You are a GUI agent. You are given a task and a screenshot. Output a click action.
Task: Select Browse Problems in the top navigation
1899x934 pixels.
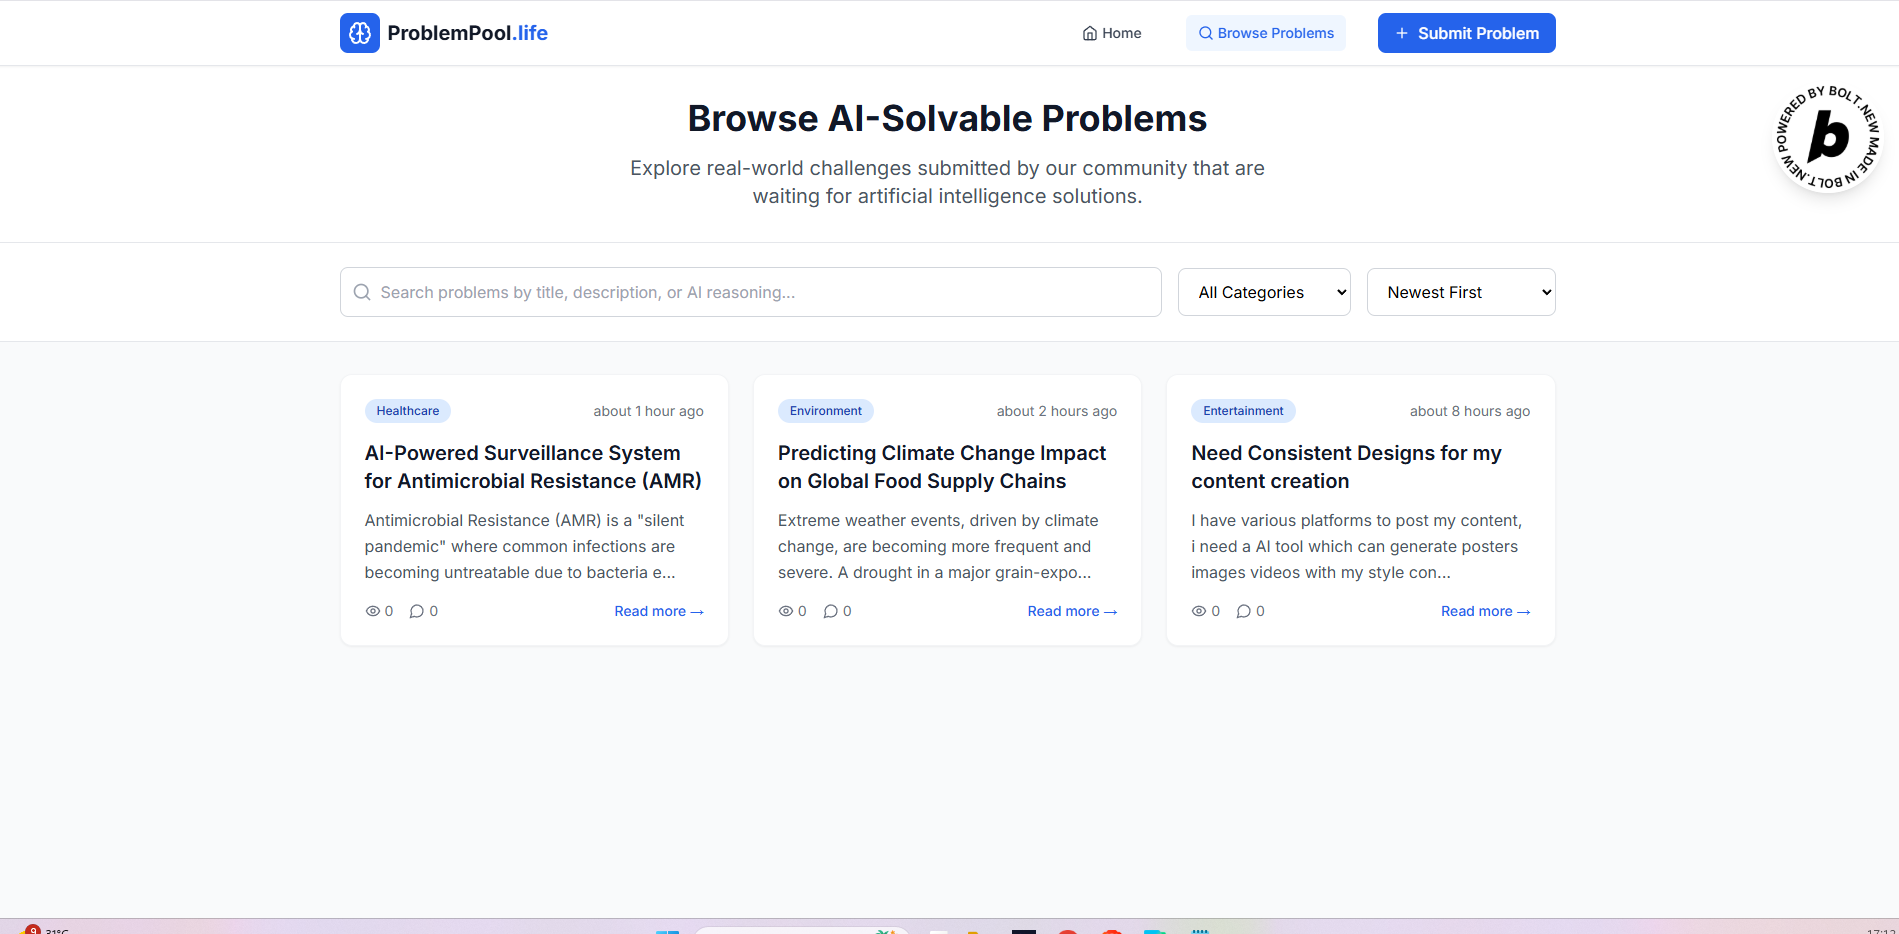pyautogui.click(x=1265, y=33)
